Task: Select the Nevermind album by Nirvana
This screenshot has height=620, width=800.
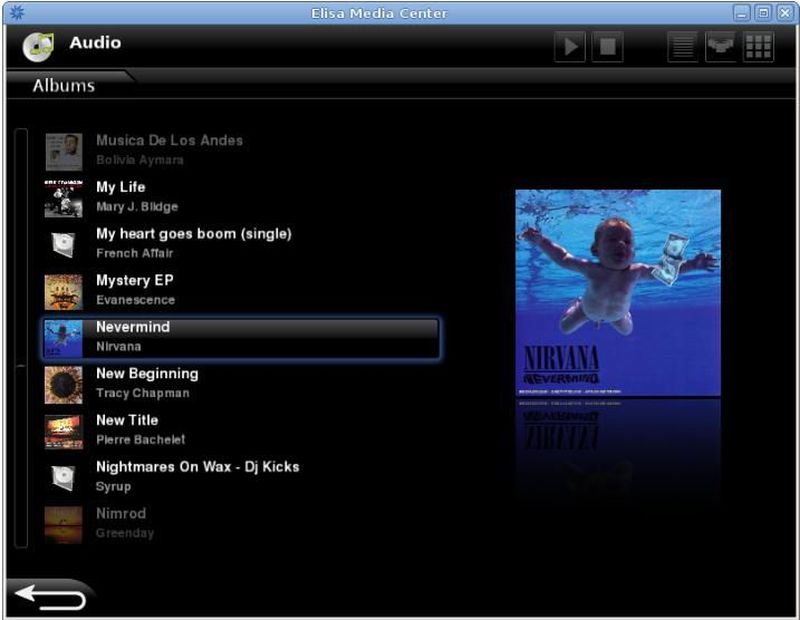Action: (240, 338)
